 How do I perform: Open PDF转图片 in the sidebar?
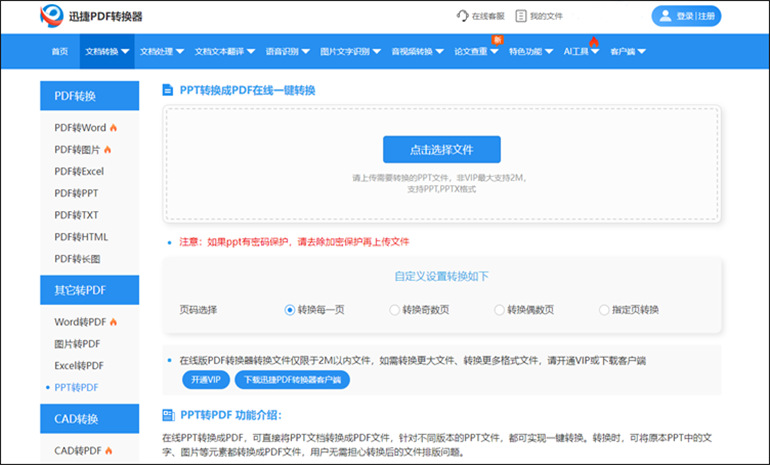click(77, 149)
